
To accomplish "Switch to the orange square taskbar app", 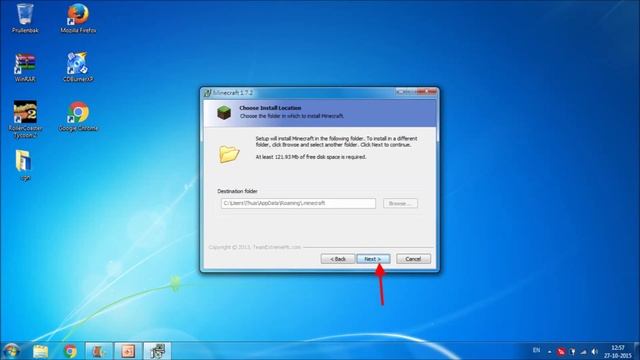I will coord(128,351).
